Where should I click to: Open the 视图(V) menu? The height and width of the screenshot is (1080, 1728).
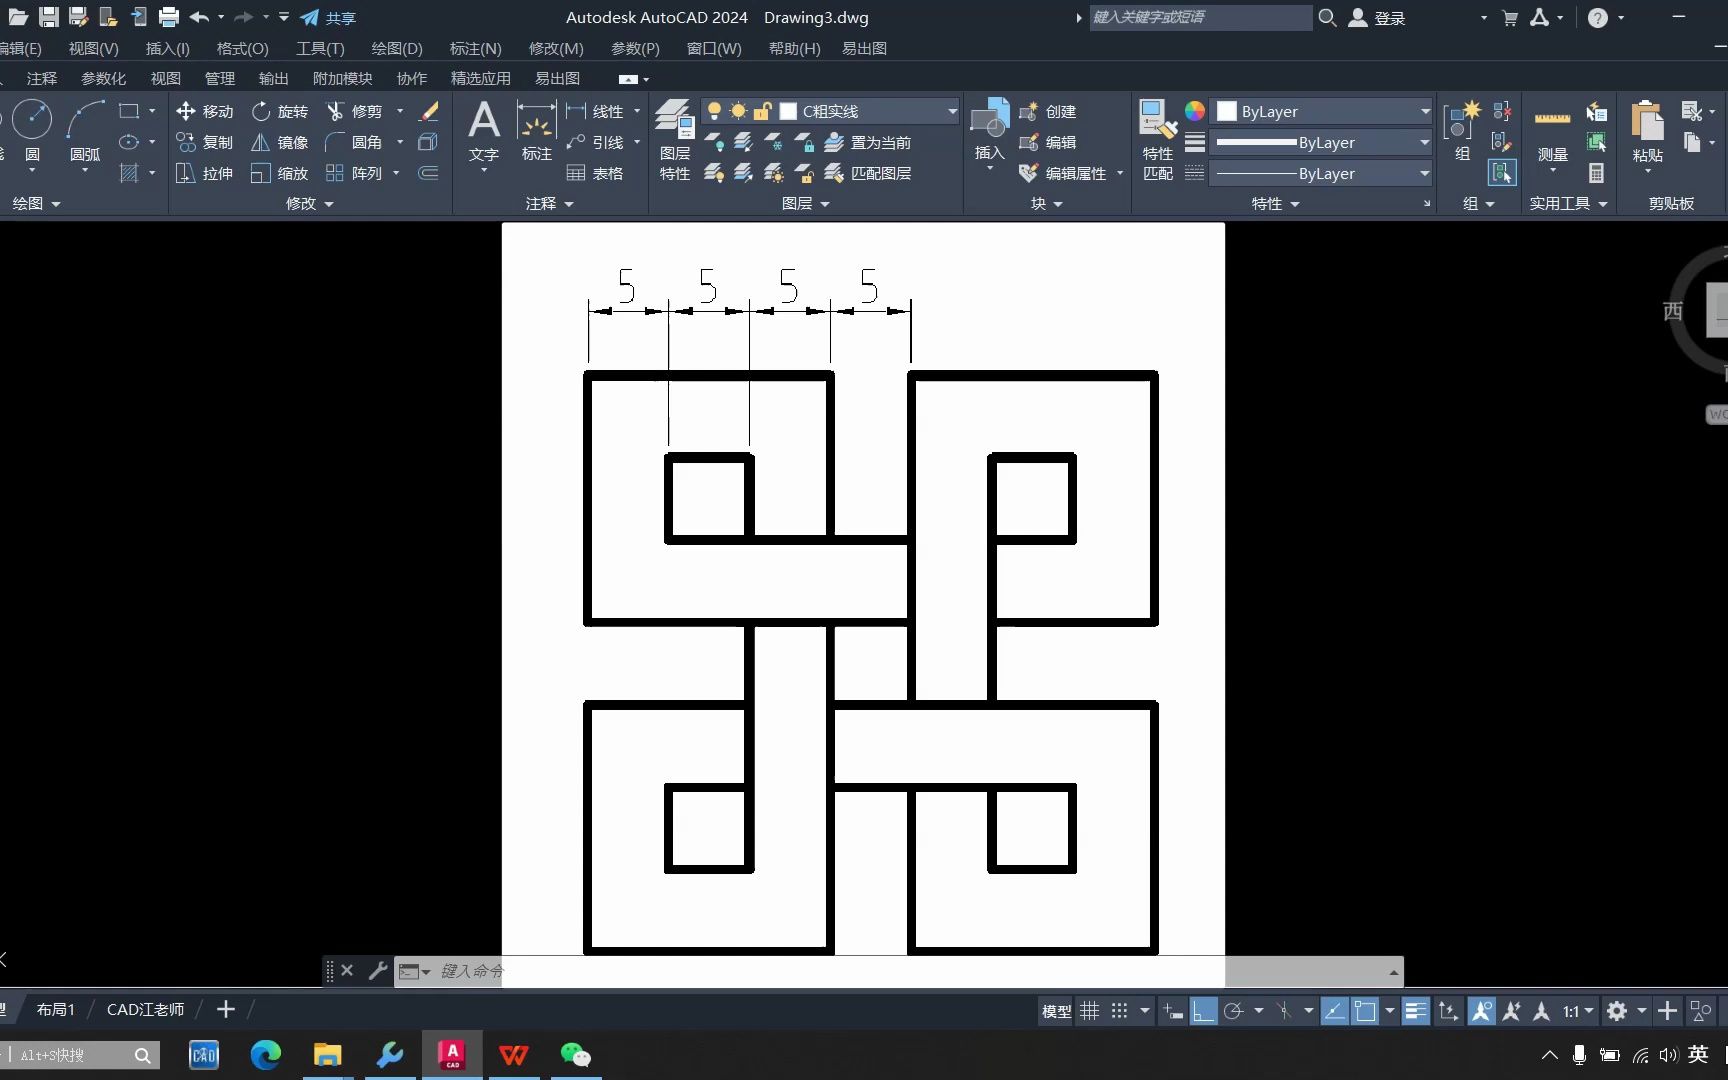click(93, 48)
